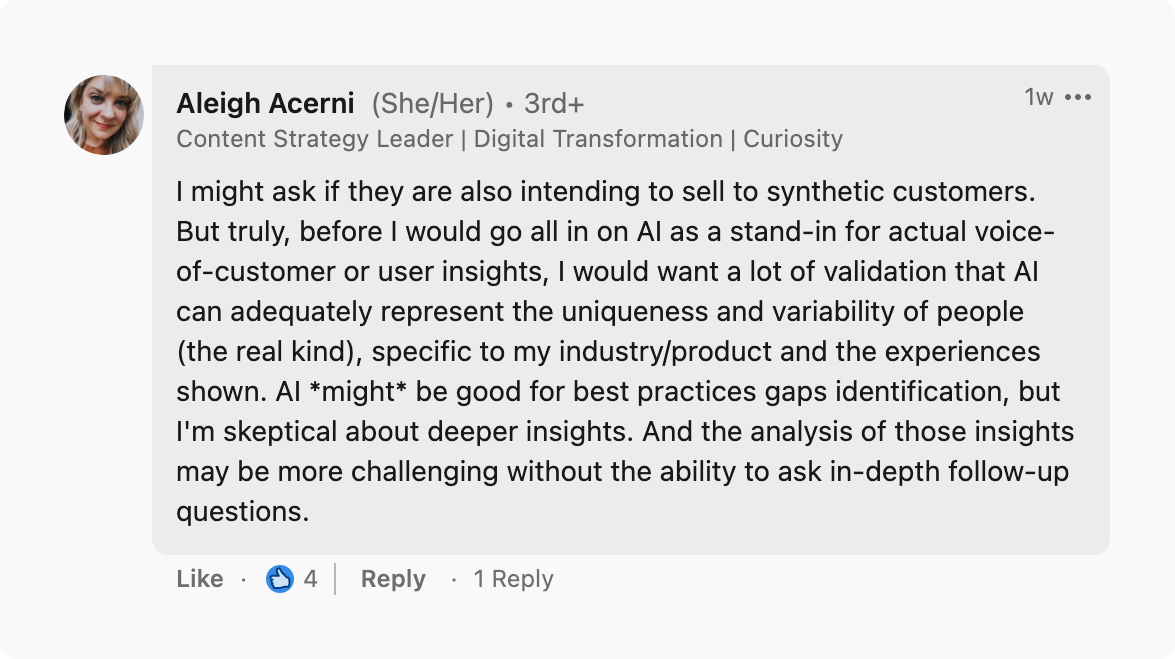View the 4 reactions count
Viewport: 1175px width, 659px height.
(310, 579)
